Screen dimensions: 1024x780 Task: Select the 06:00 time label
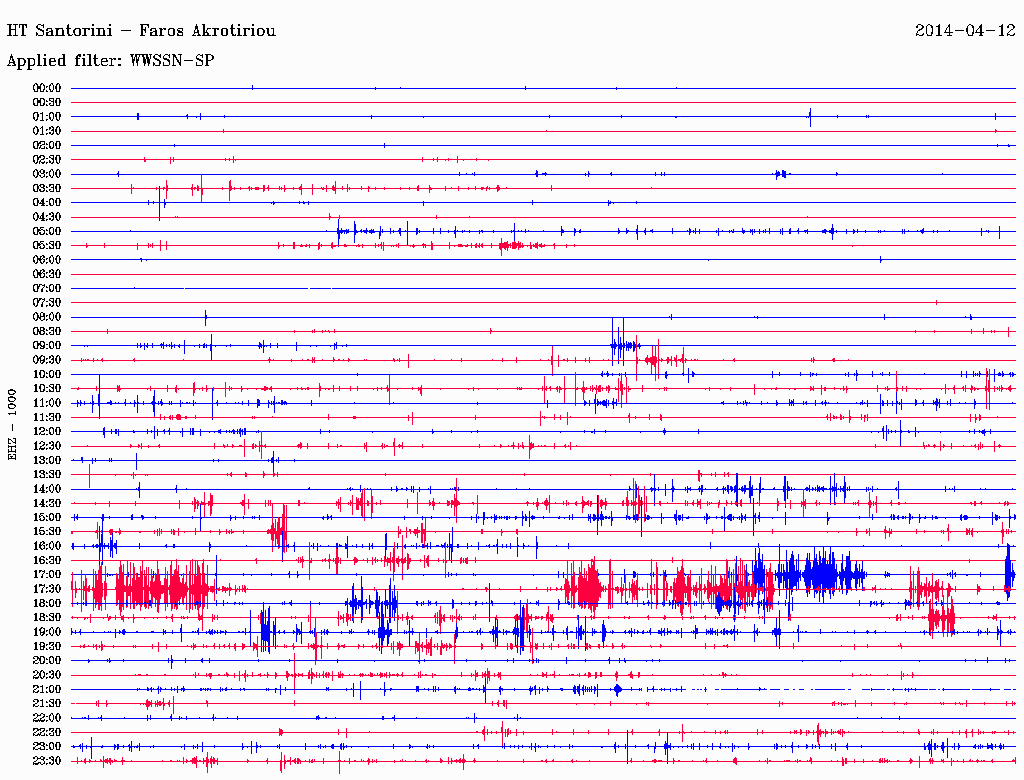pos(47,260)
